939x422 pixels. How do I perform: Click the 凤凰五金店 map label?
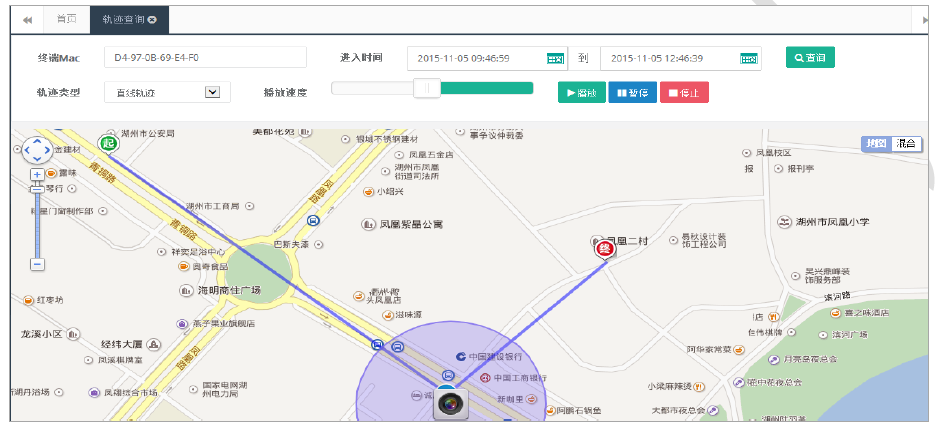point(431,154)
